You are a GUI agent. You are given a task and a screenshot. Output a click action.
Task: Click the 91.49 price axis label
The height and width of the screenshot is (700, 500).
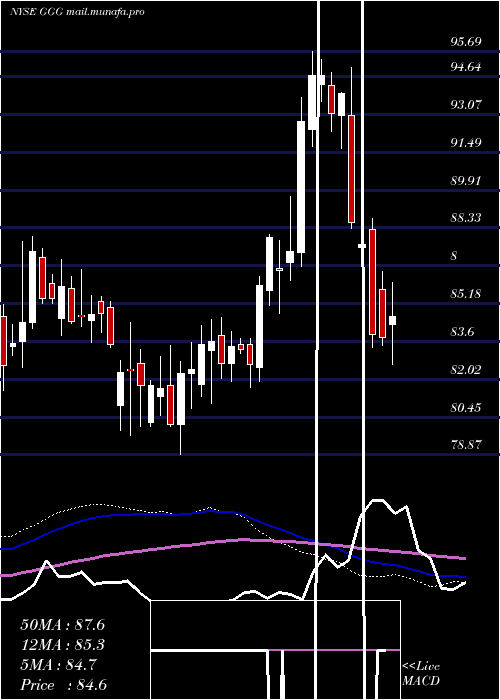click(466, 143)
